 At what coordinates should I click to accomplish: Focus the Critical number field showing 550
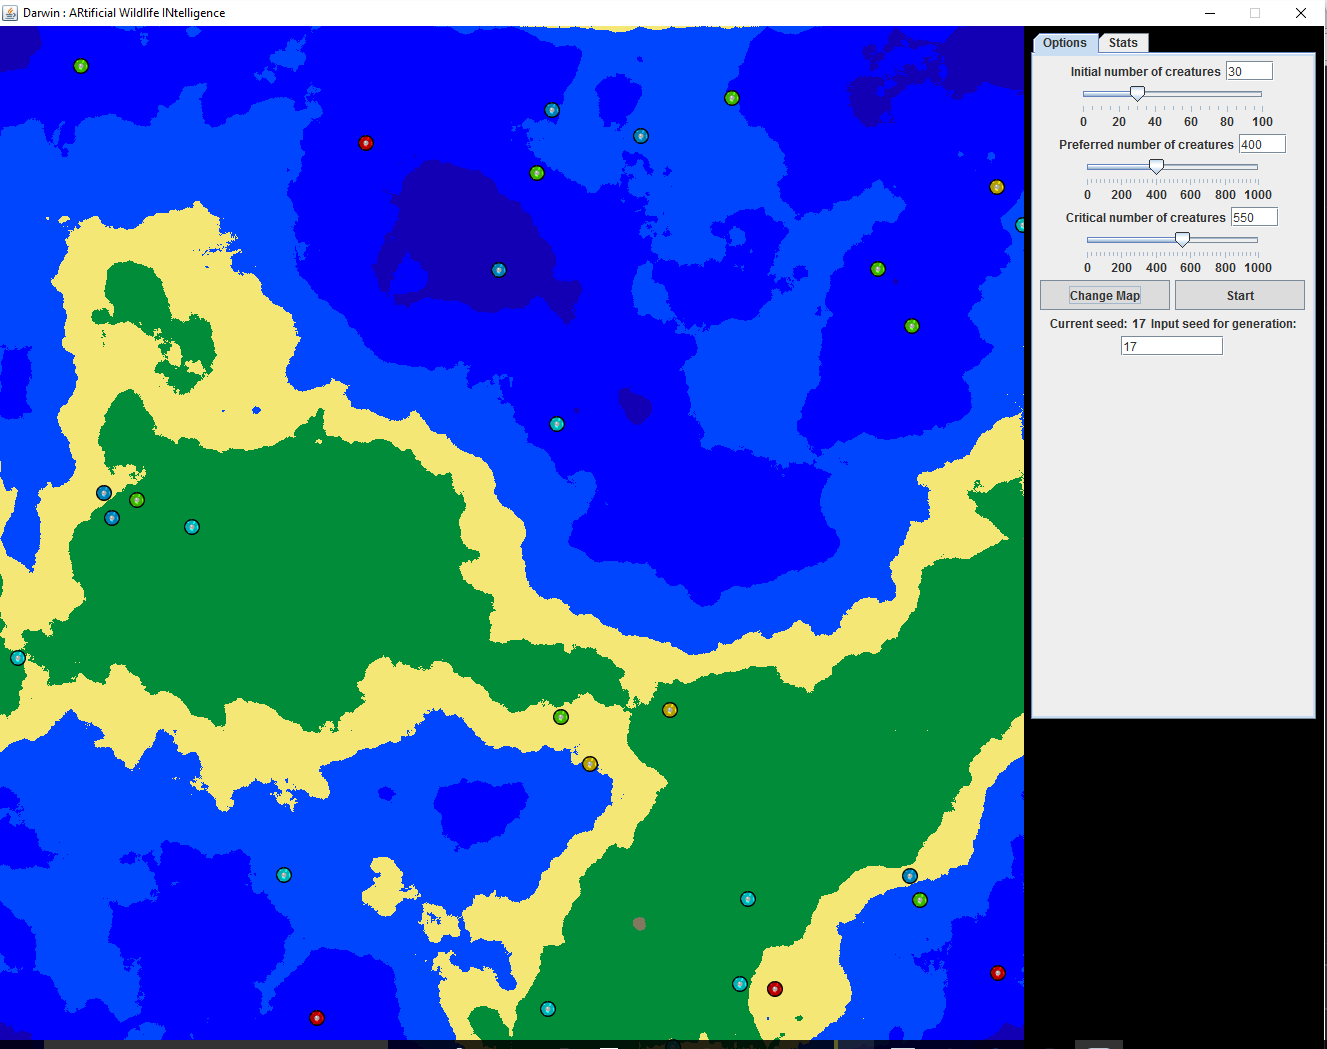click(1254, 217)
